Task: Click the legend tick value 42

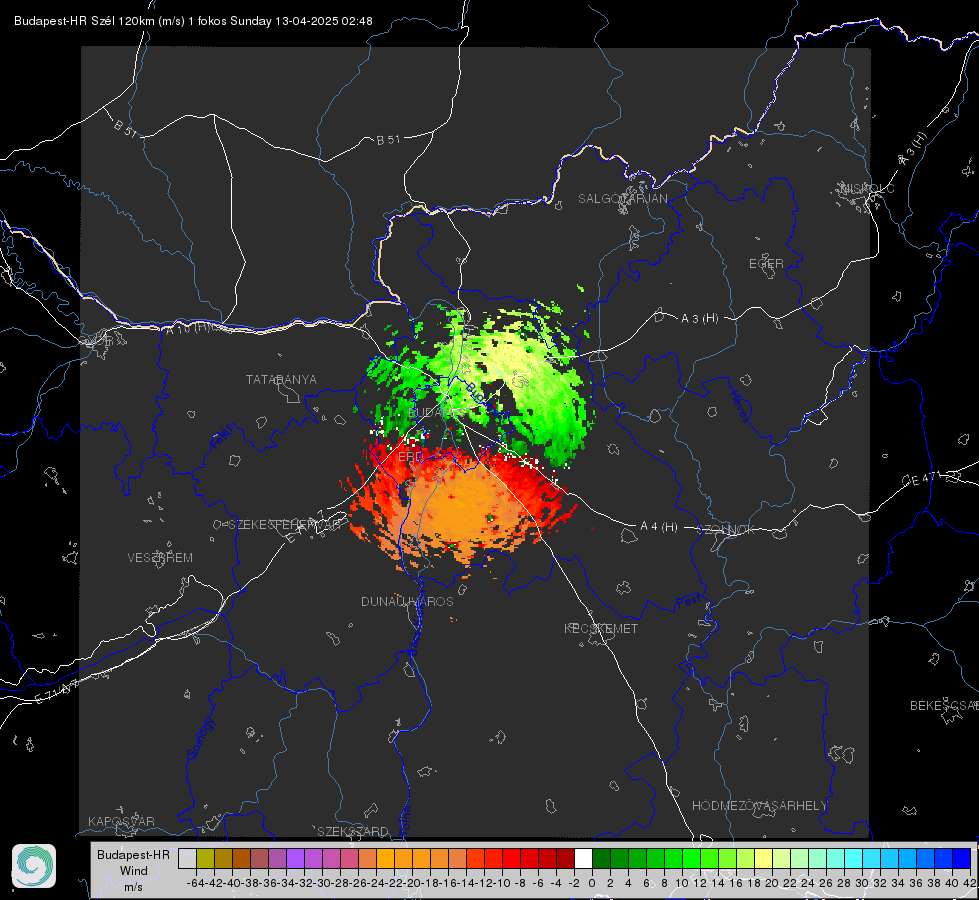Action: 970,883
